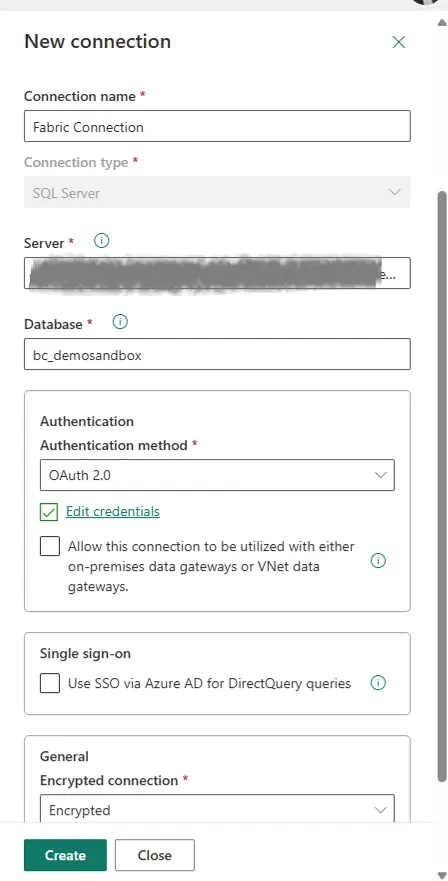The image size is (448, 881).
Task: Open the Database field info icon
Action: tap(120, 322)
